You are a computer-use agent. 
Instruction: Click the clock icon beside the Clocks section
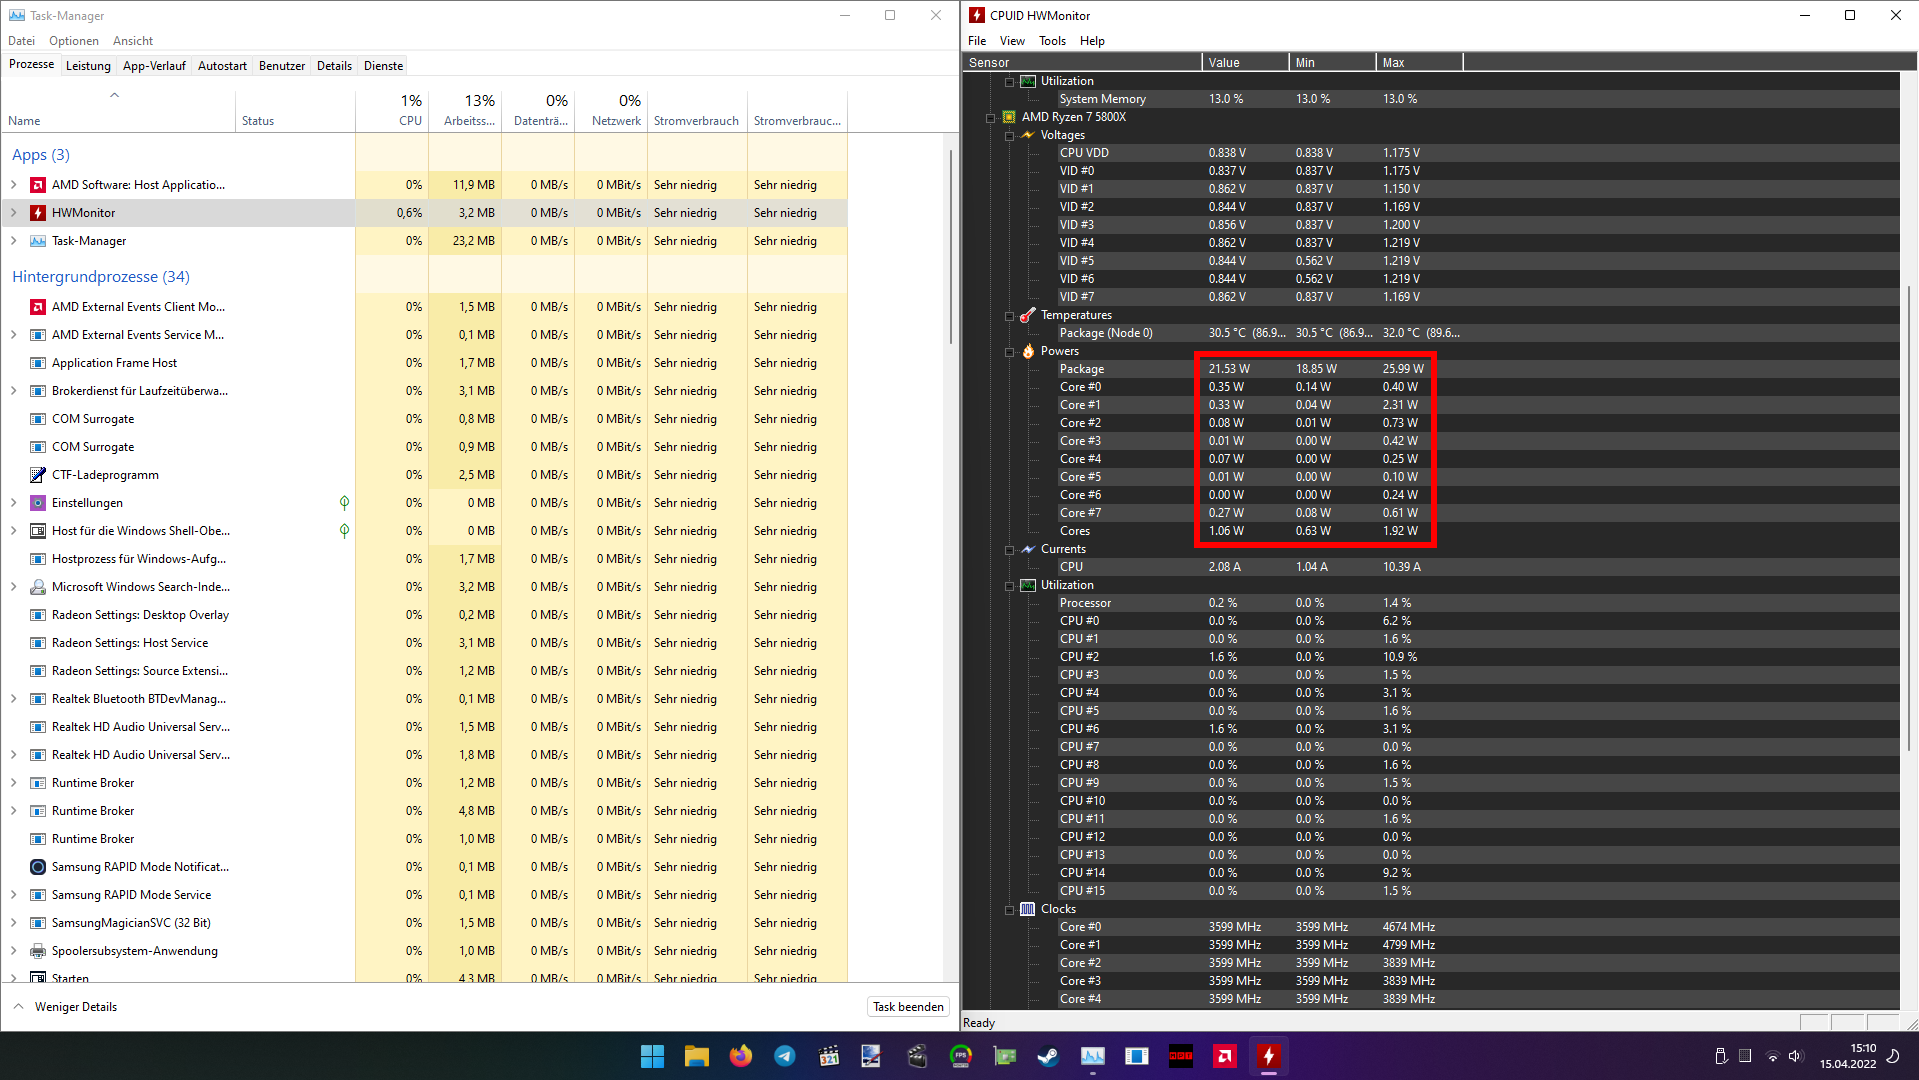1027,908
